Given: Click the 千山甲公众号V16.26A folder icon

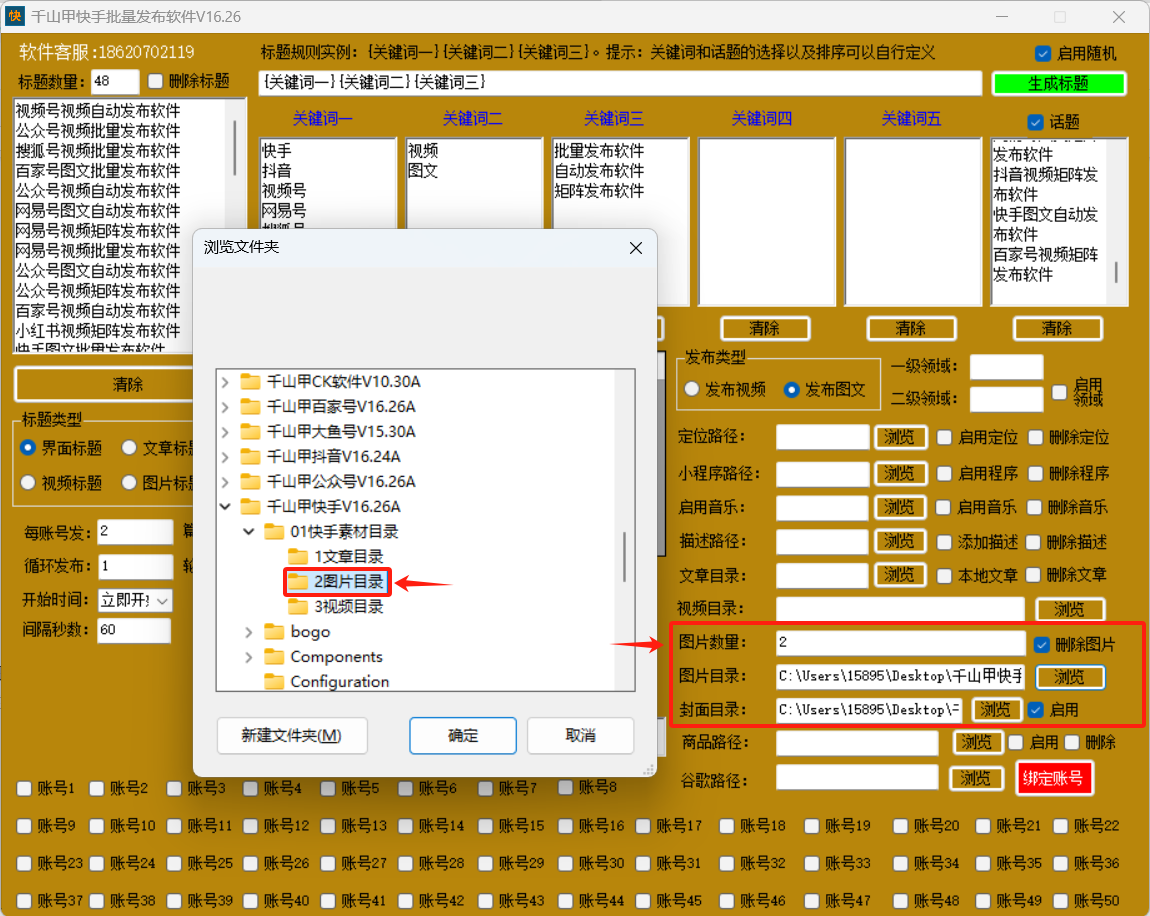Looking at the screenshot, I should click(x=250, y=481).
